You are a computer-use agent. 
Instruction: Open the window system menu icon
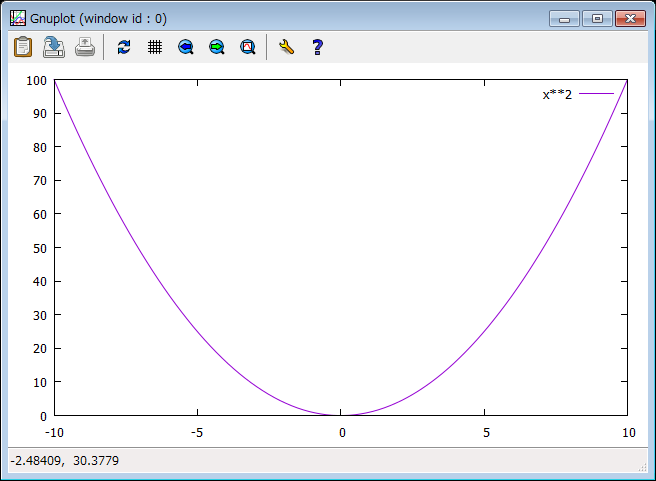click(x=17, y=18)
